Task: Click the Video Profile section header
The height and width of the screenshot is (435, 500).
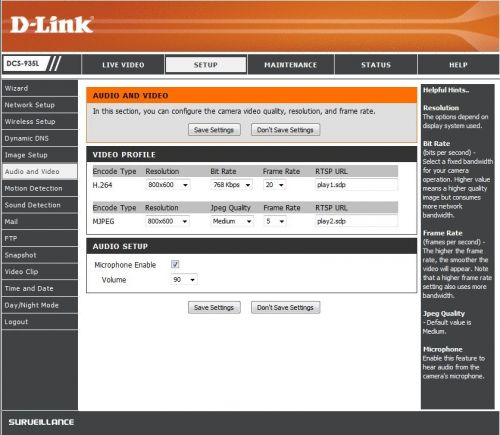Action: 252,154
